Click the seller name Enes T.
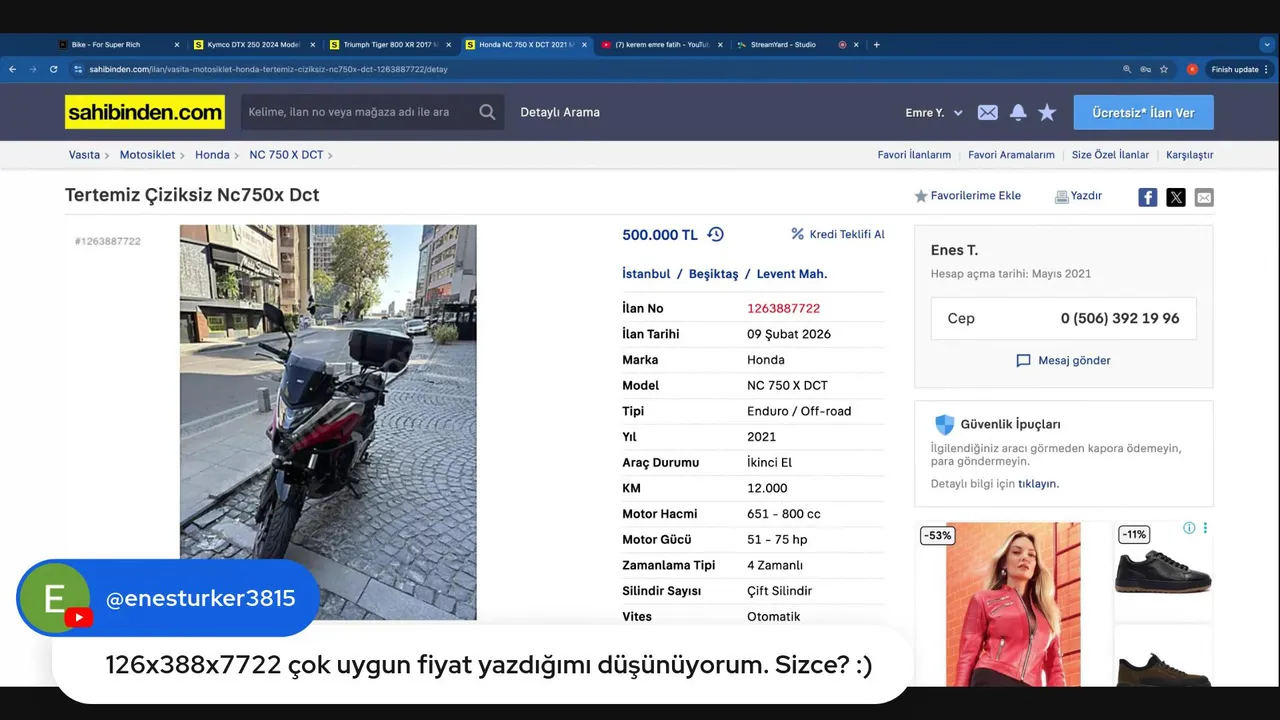The height and width of the screenshot is (720, 1280). tap(954, 250)
